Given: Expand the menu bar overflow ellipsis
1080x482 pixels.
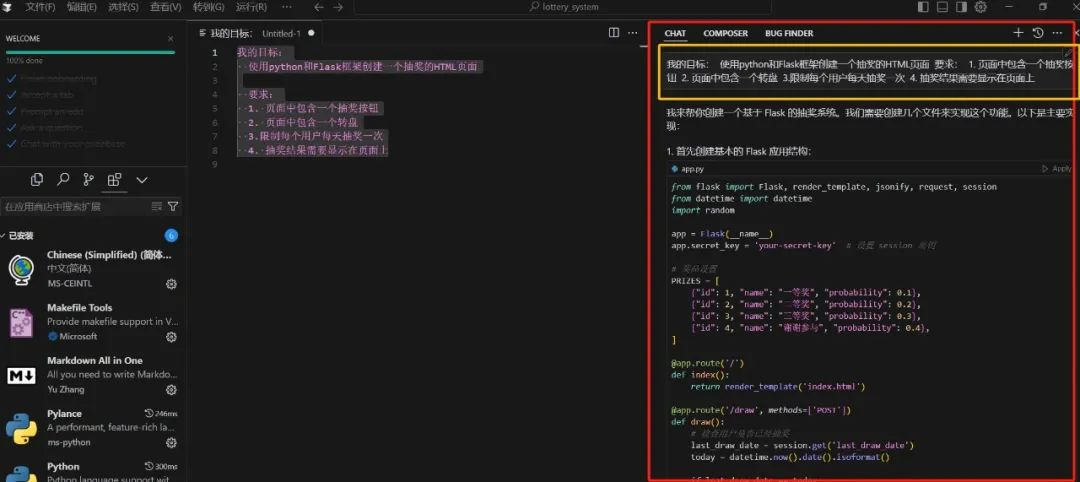Looking at the screenshot, I should 287,7.
